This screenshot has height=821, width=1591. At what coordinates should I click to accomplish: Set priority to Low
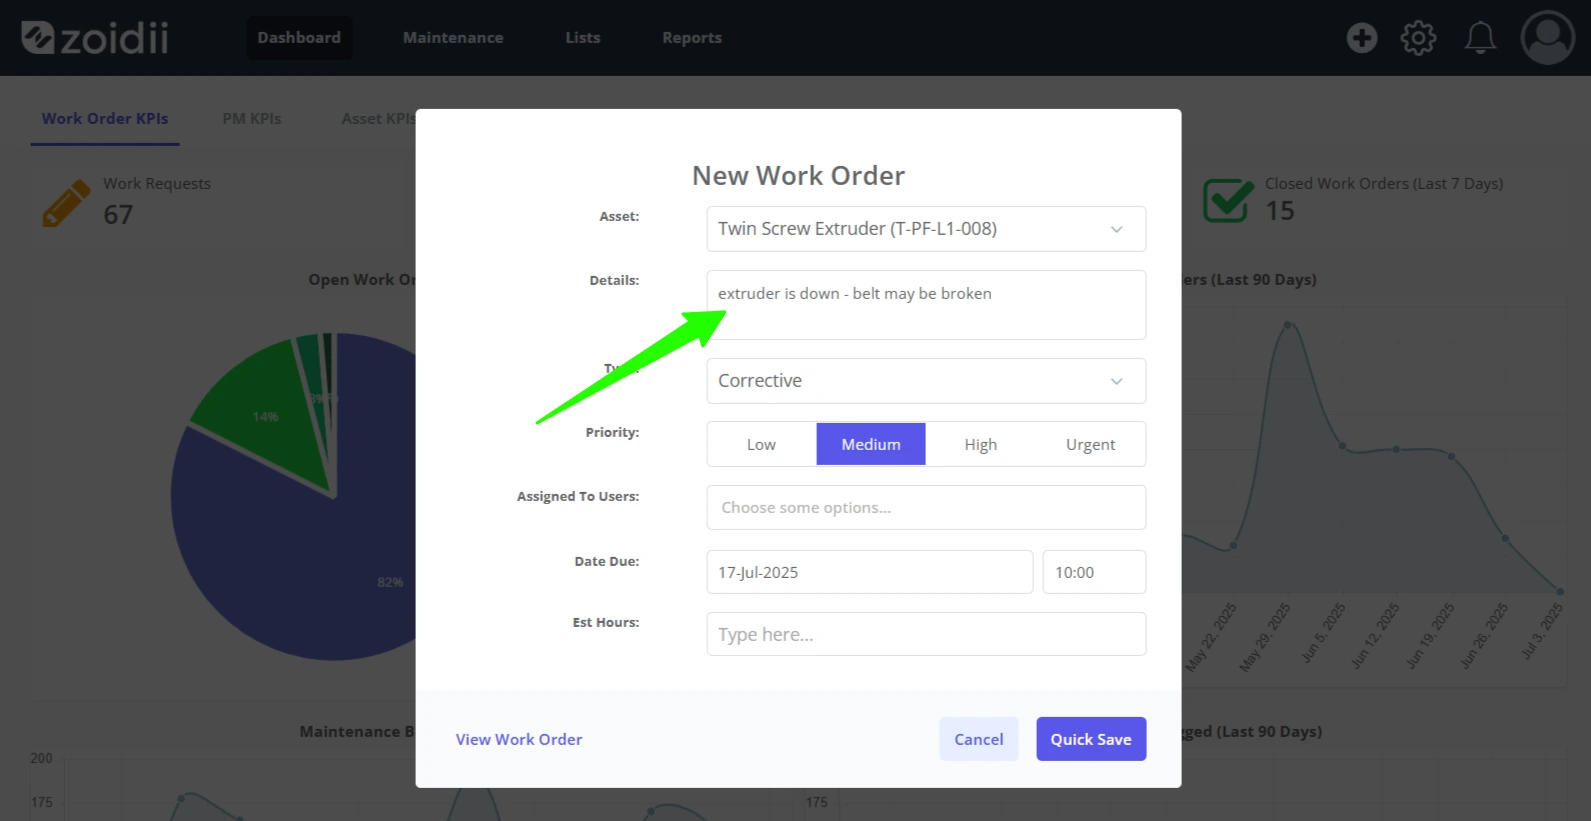tap(761, 444)
